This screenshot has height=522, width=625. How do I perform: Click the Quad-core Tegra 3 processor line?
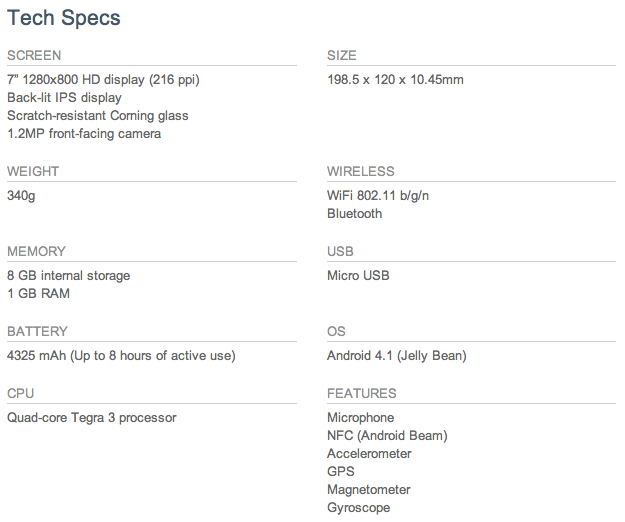(91, 418)
